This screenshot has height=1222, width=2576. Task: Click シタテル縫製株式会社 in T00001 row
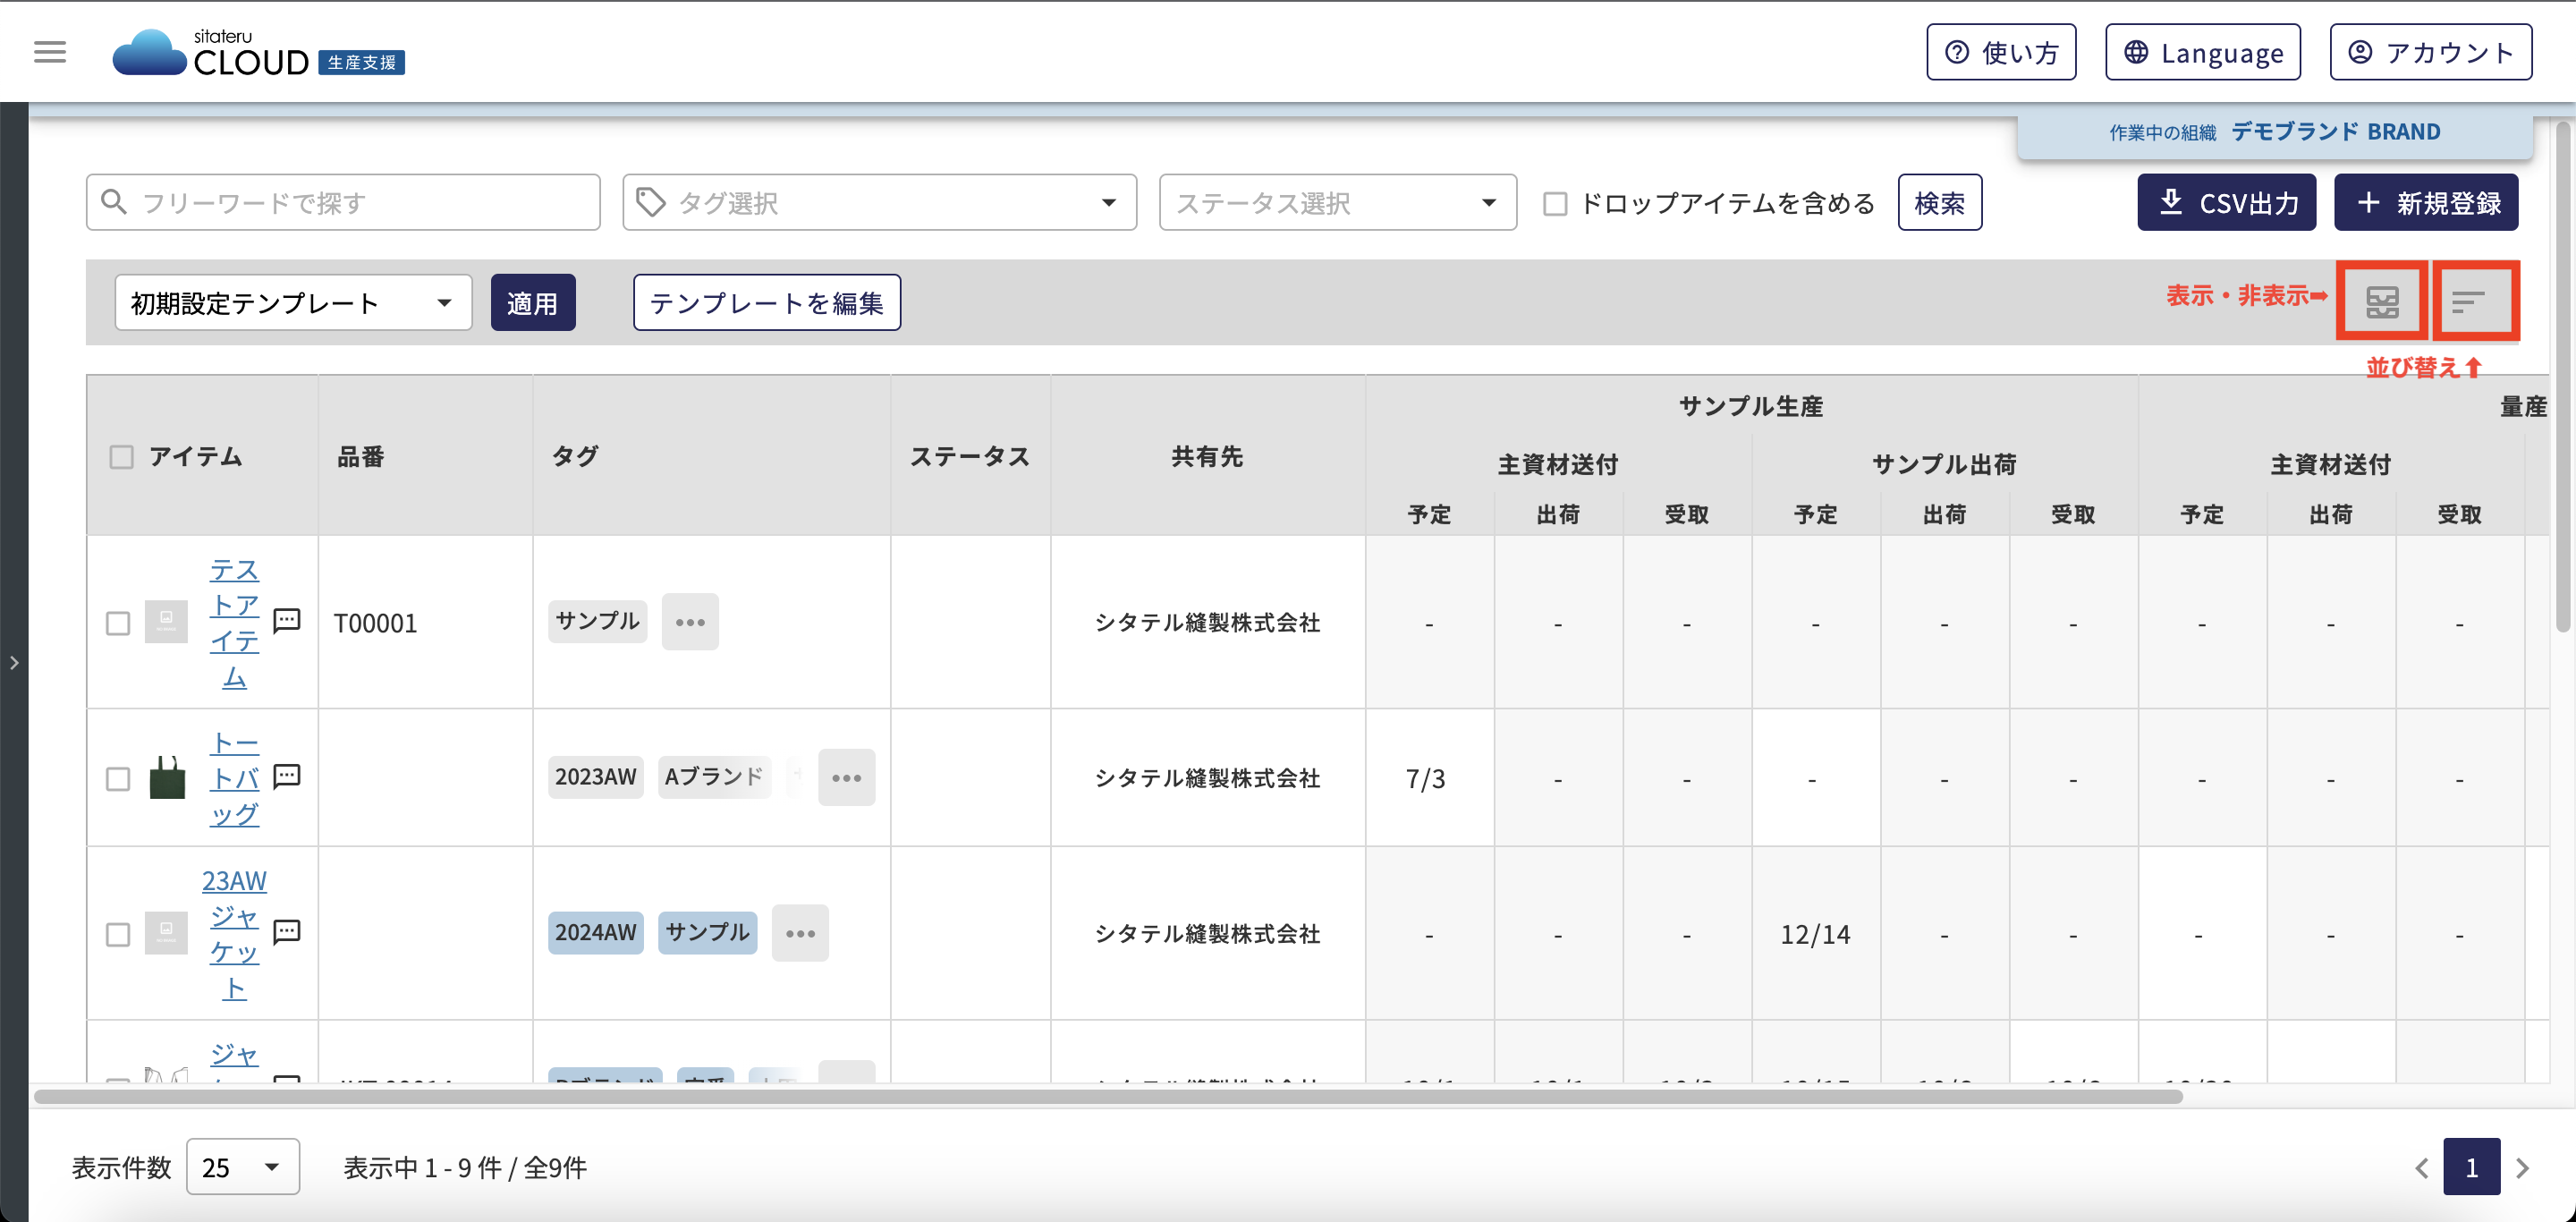tap(1207, 623)
